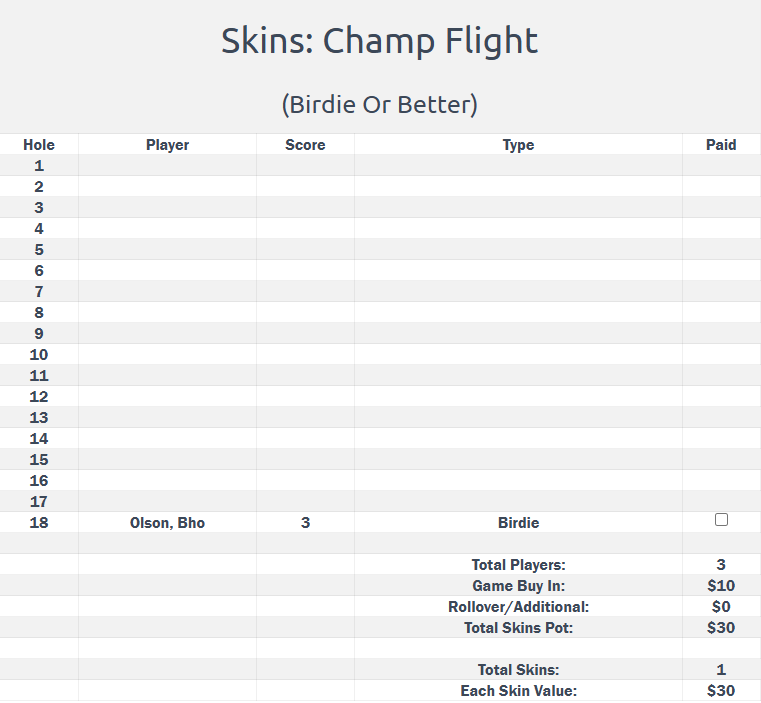Click the Total Players label
Image resolution: width=761 pixels, height=703 pixels.
pyautogui.click(x=518, y=565)
